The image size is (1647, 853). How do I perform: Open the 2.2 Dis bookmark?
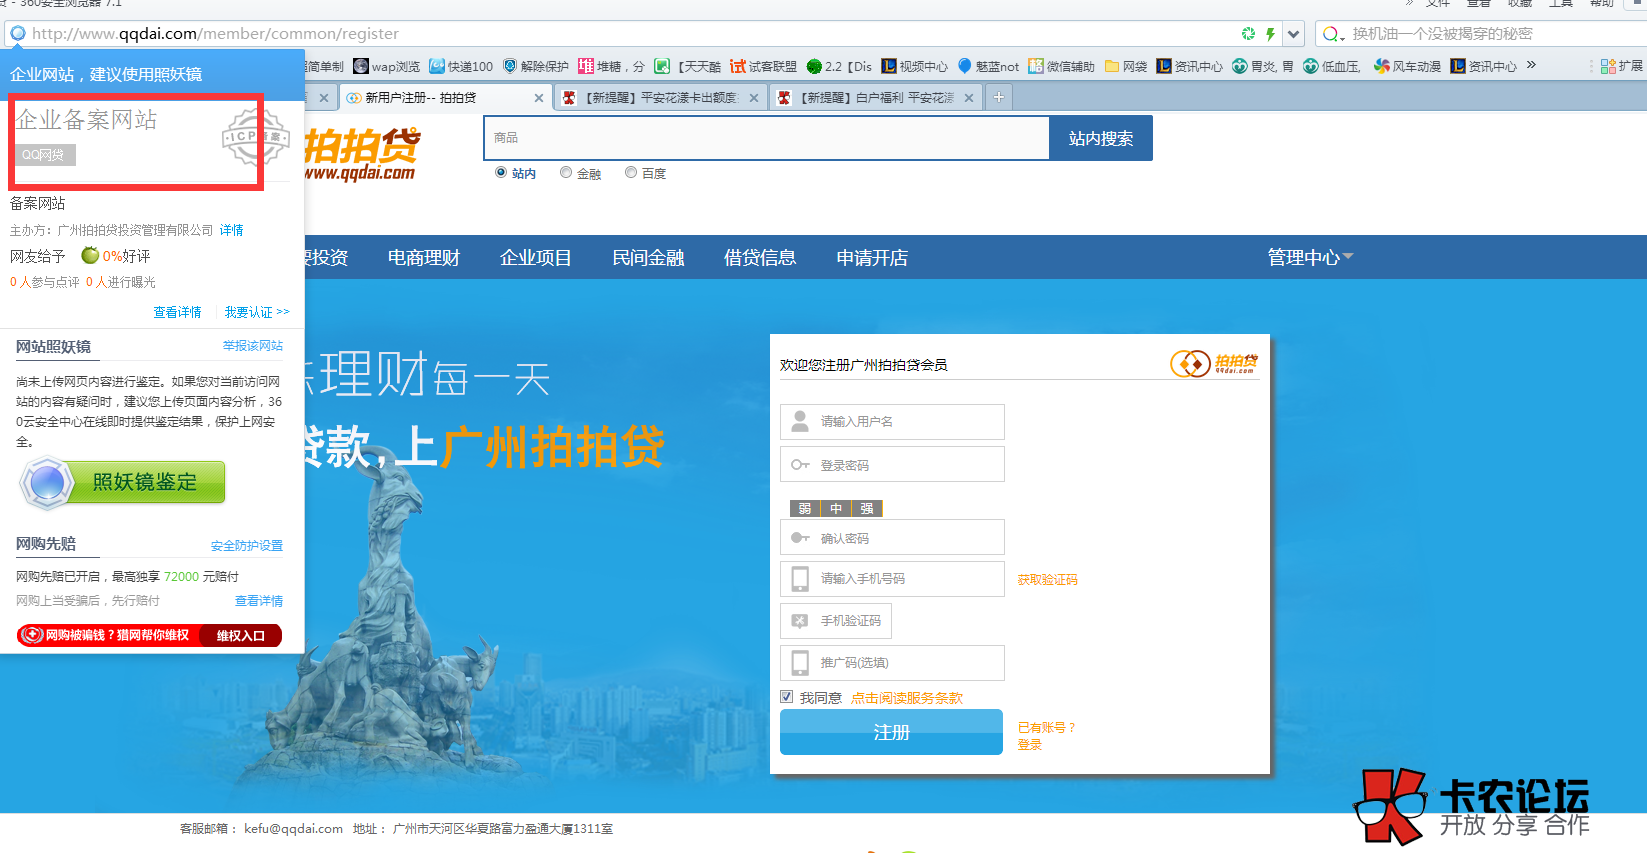point(839,66)
